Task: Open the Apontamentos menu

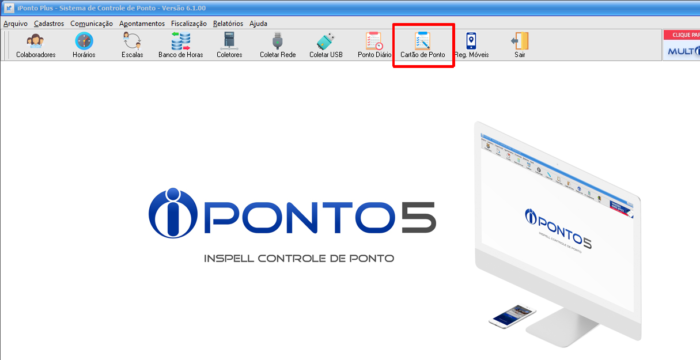Action: pos(142,24)
